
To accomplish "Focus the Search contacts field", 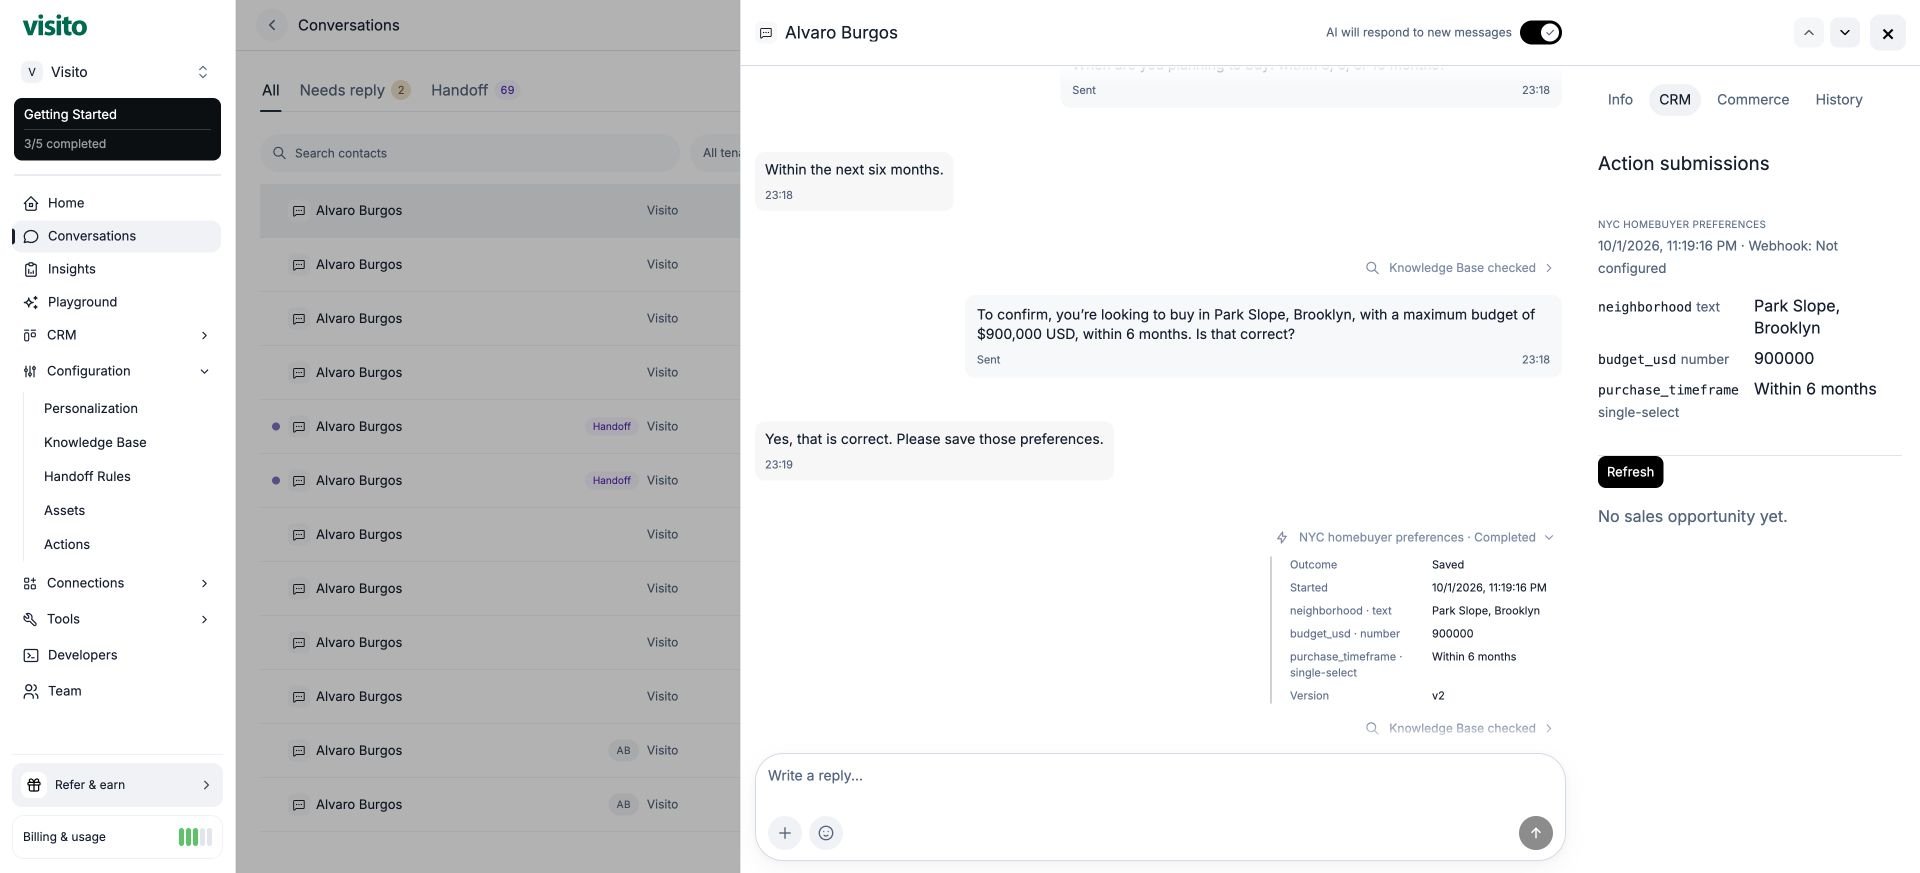I will point(470,153).
